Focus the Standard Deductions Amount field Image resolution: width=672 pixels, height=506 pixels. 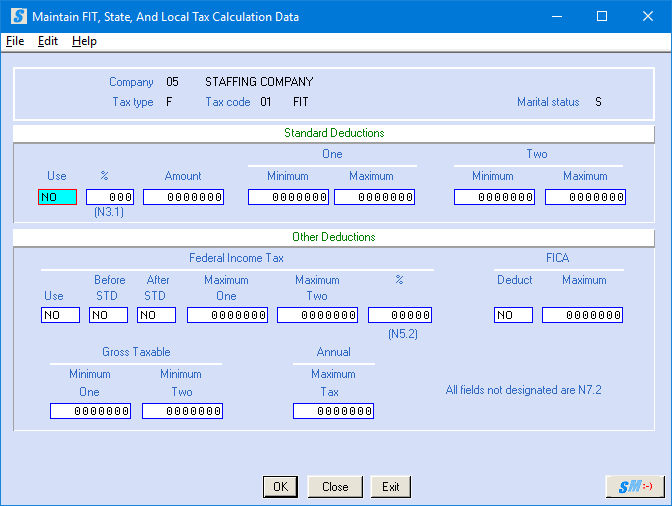coord(183,197)
